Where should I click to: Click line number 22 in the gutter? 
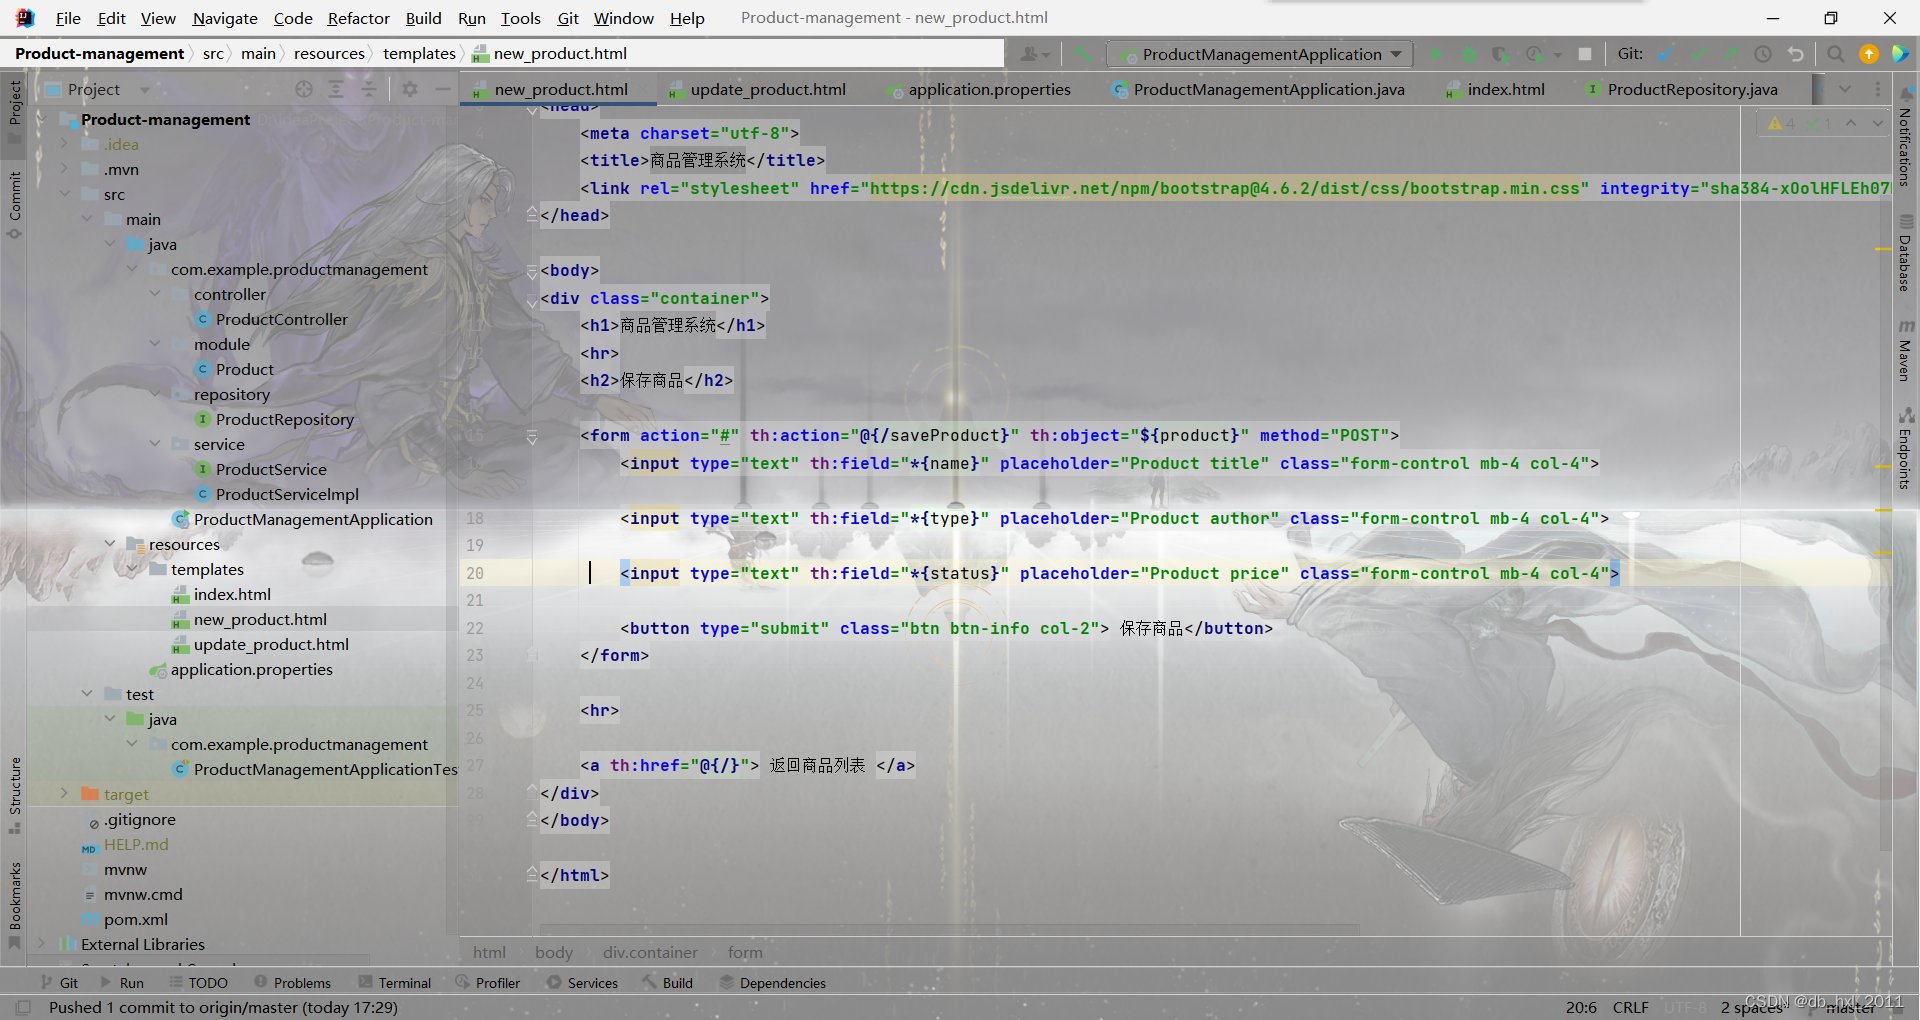[x=475, y=628]
